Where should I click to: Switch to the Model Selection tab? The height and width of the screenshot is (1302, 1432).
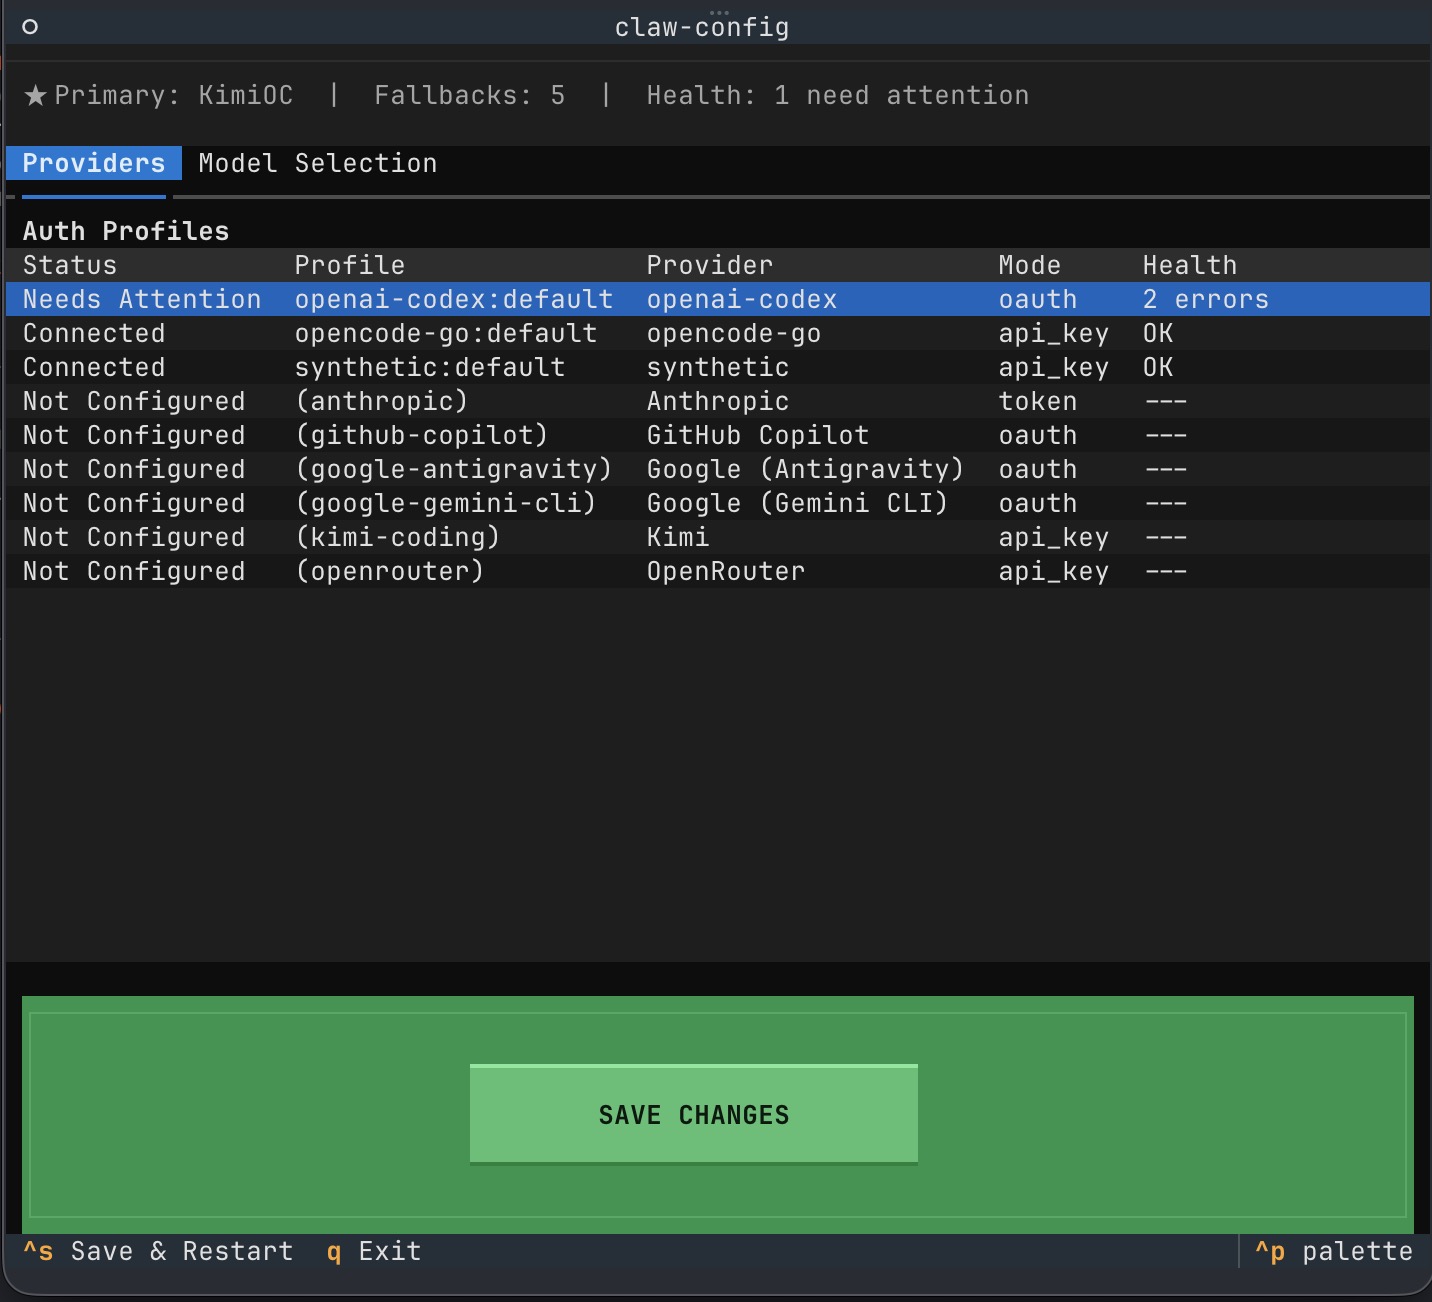pyautogui.click(x=317, y=163)
